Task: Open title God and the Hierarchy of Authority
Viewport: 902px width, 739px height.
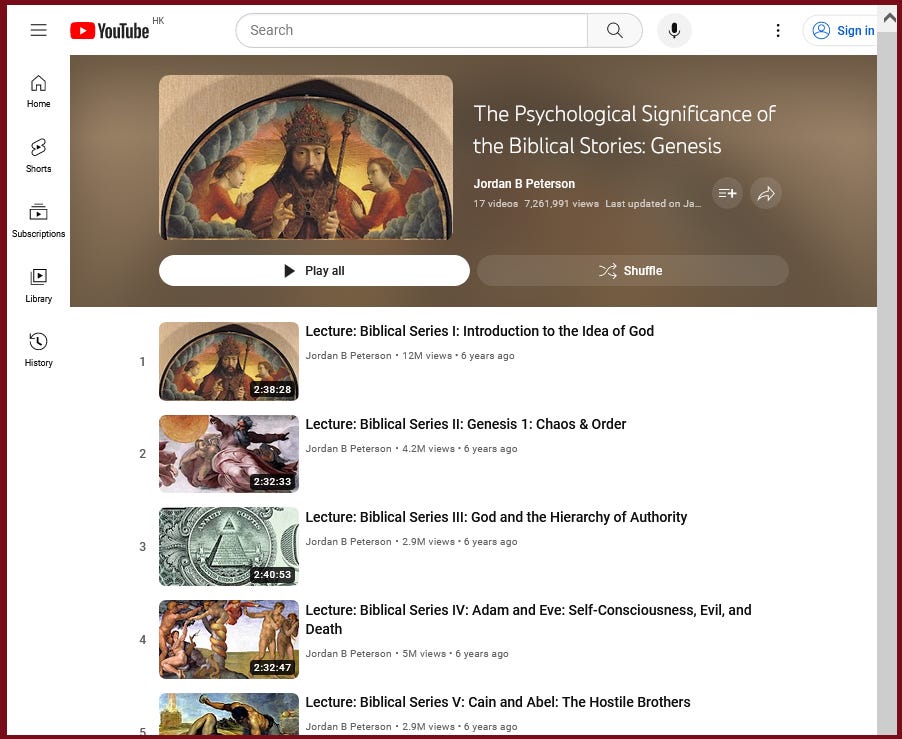Action: (496, 518)
